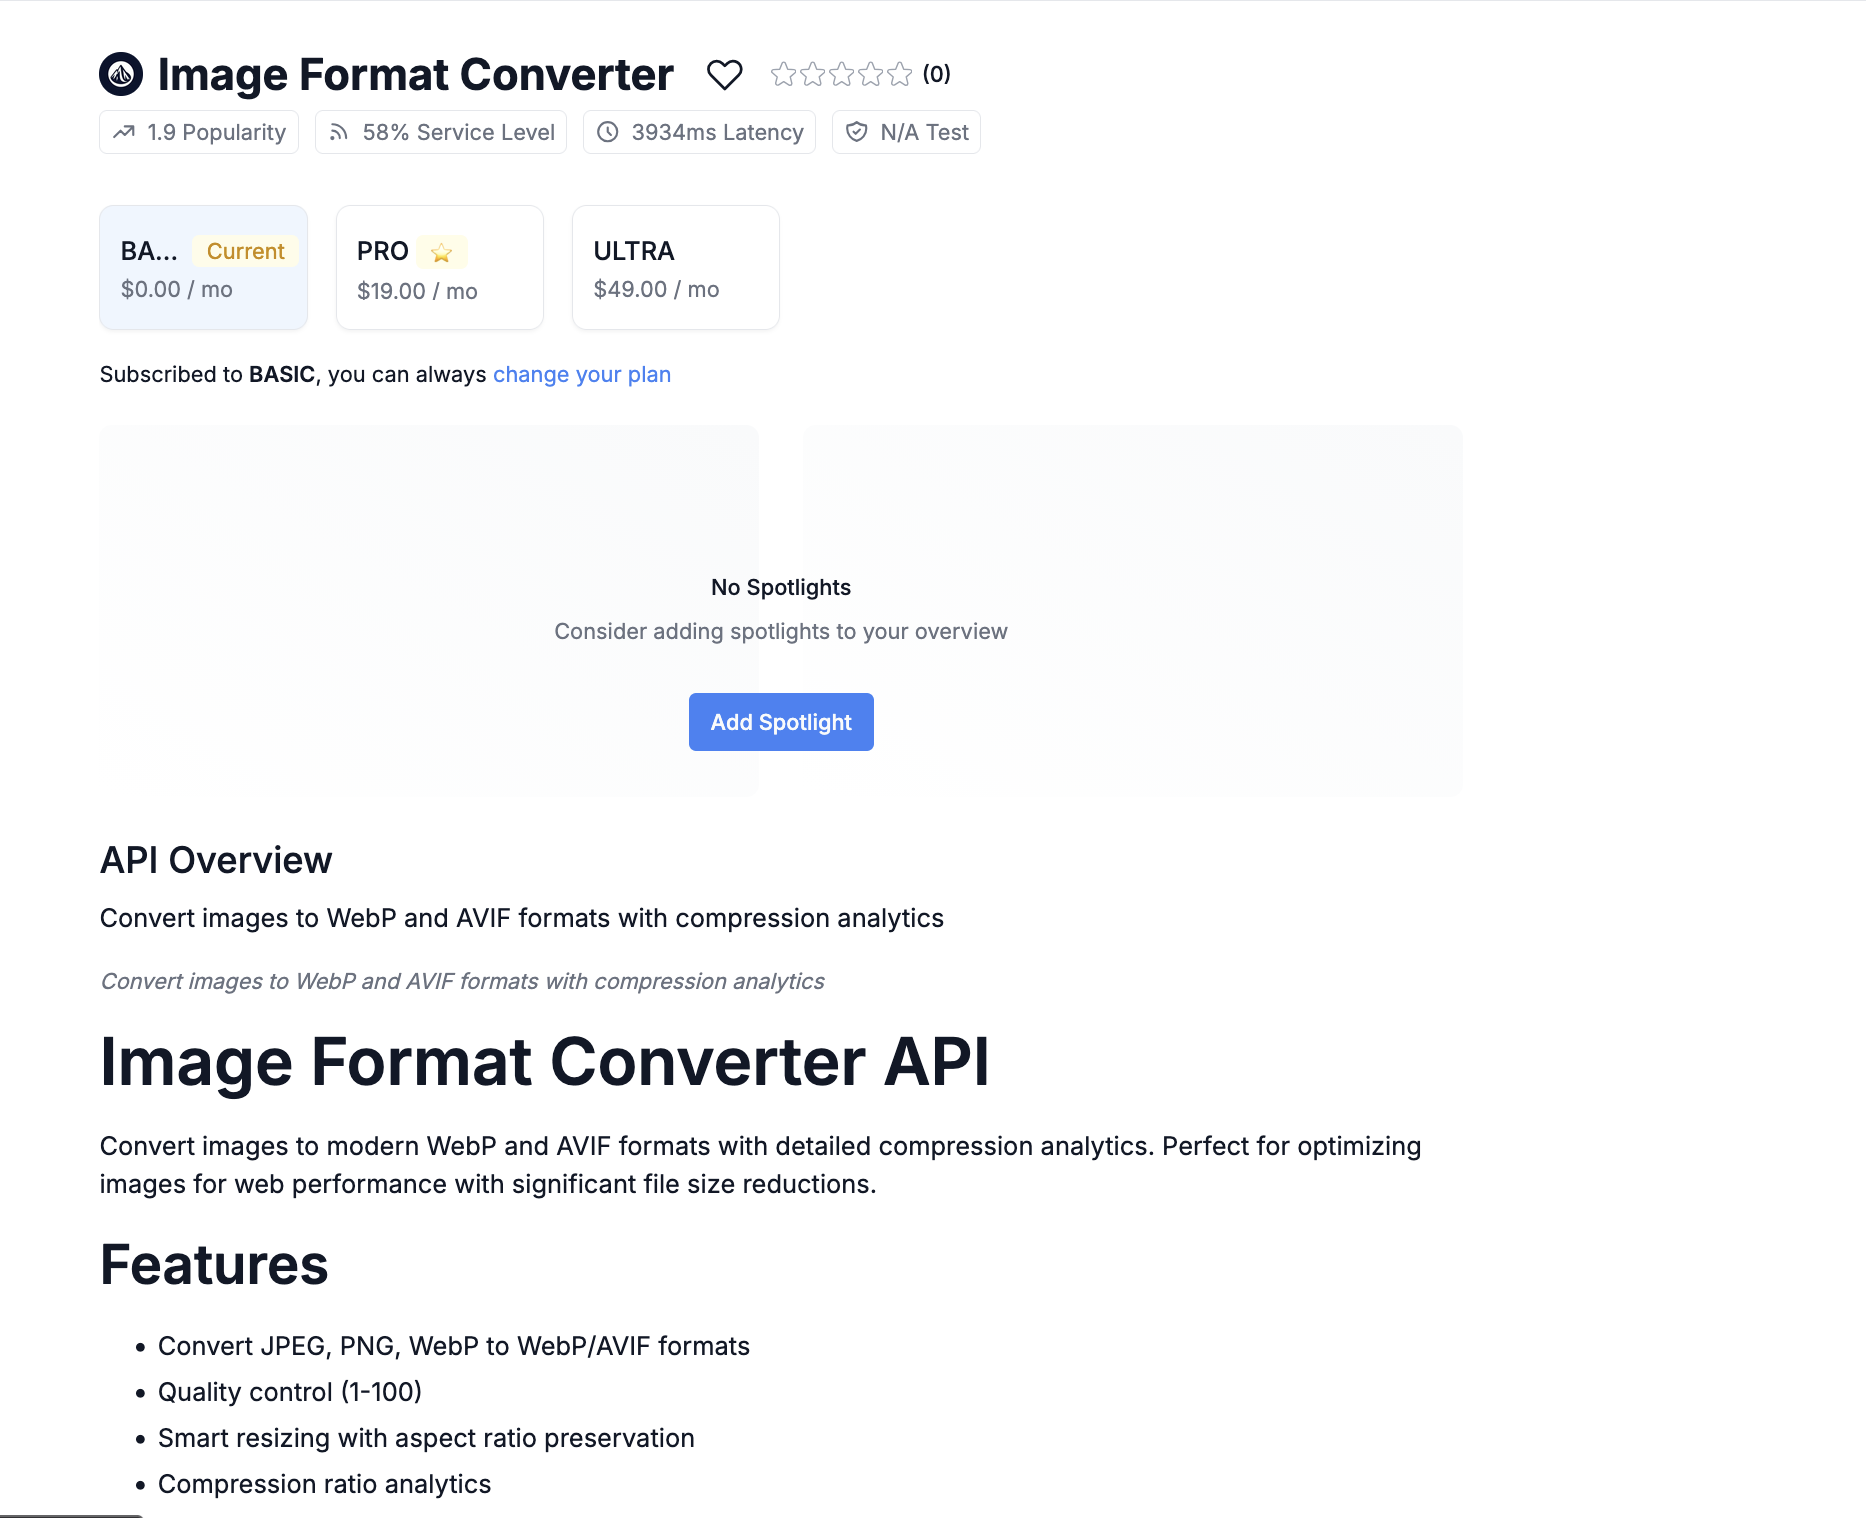Toggle the favorite heart icon
This screenshot has height=1518, width=1866.
725,73
